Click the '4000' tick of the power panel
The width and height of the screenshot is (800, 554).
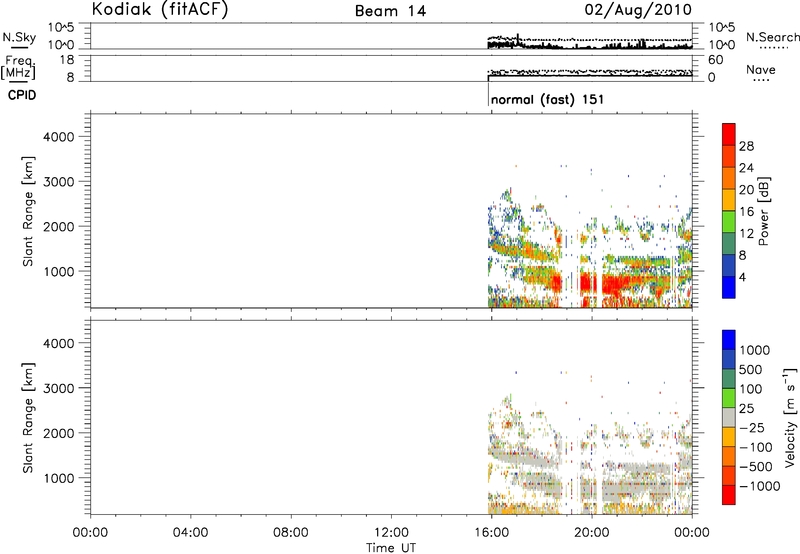(59, 137)
